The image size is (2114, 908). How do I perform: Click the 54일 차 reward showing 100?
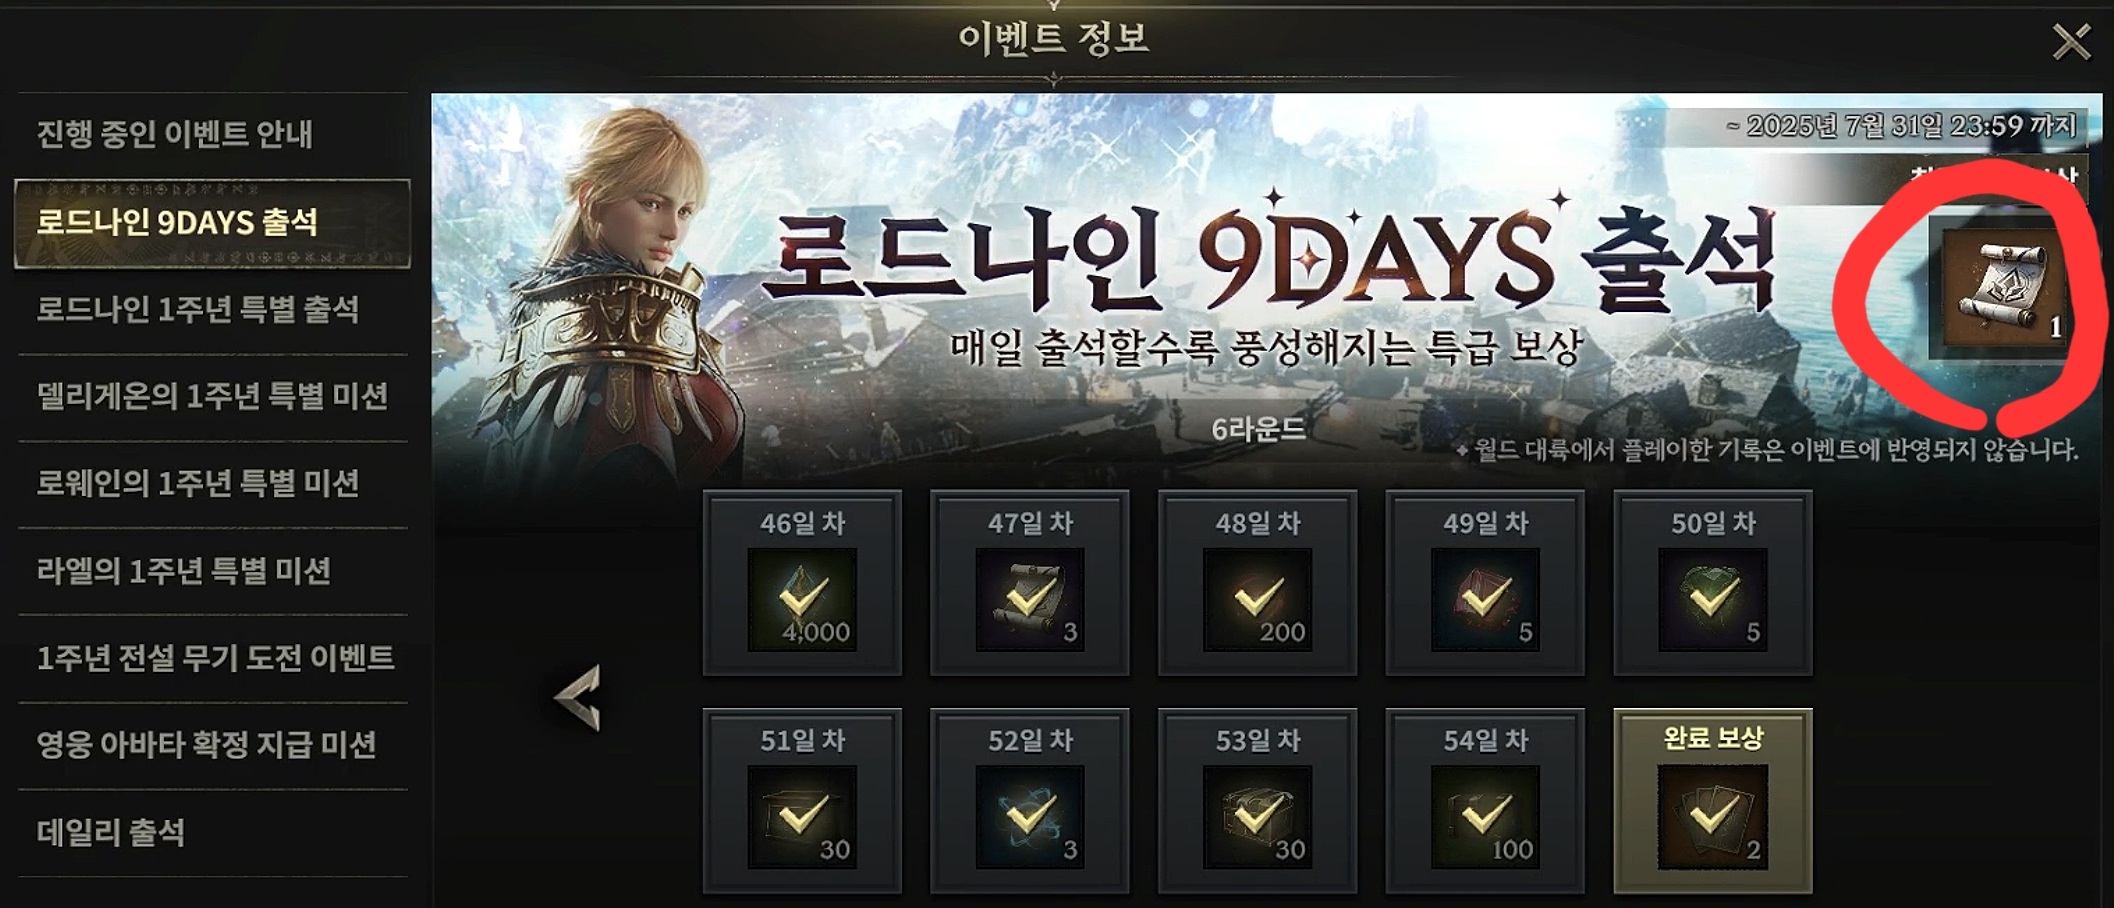click(1486, 817)
